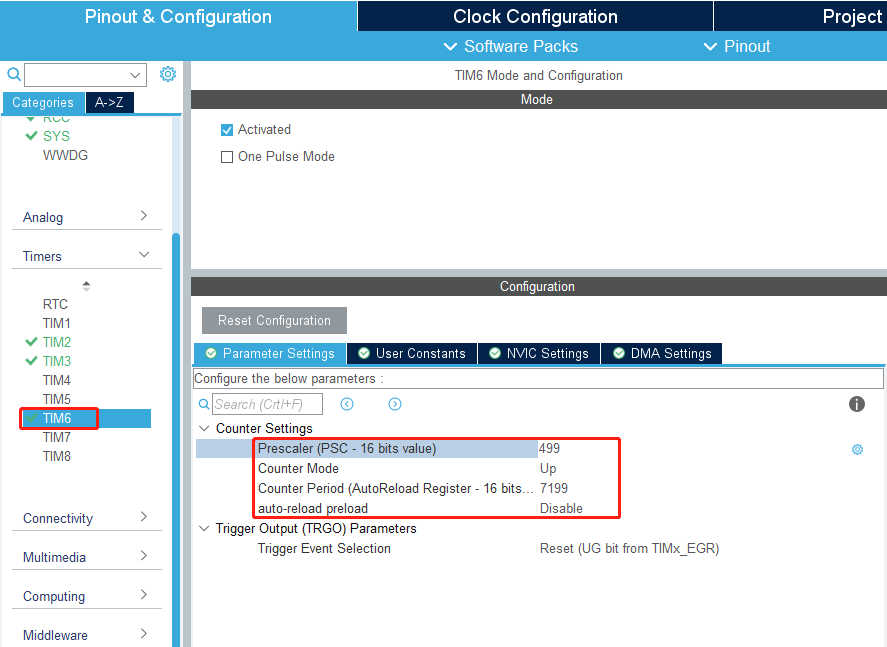Open the Software Packs dropdown
This screenshot has width=887, height=647.
[511, 46]
